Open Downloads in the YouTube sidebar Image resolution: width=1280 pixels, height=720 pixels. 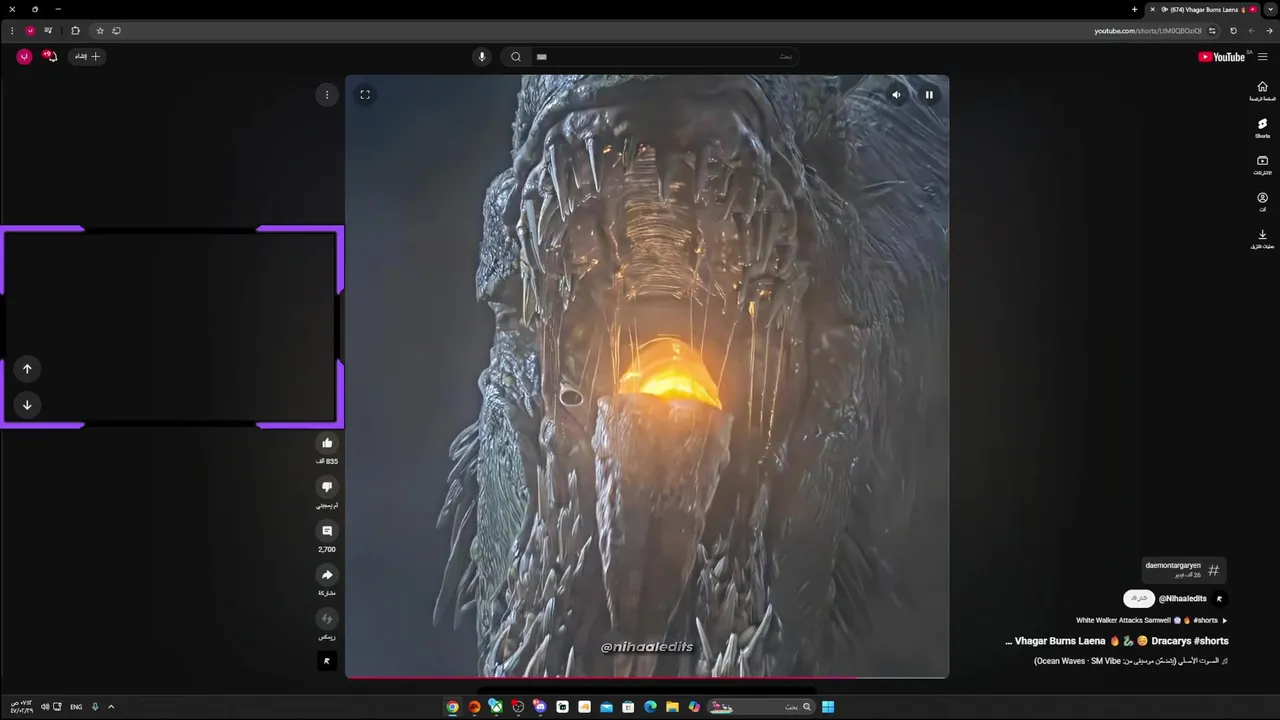click(x=1262, y=239)
